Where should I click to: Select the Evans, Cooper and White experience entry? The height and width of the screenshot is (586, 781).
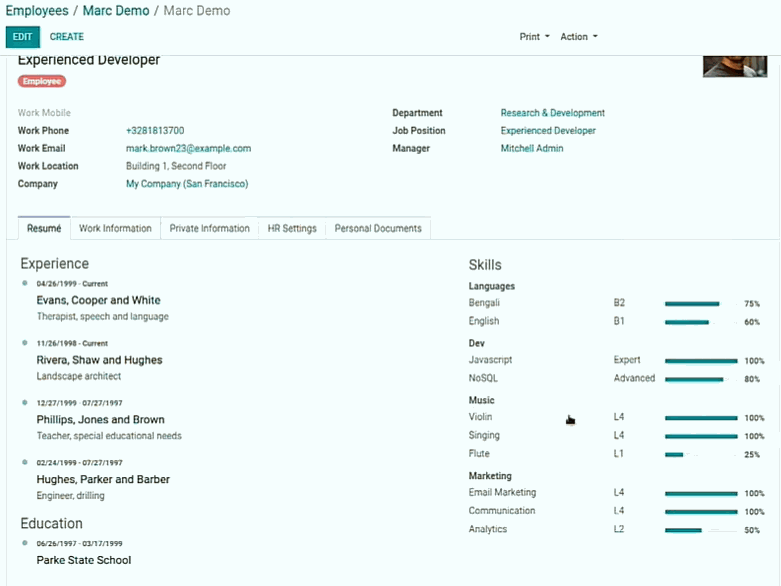(98, 300)
